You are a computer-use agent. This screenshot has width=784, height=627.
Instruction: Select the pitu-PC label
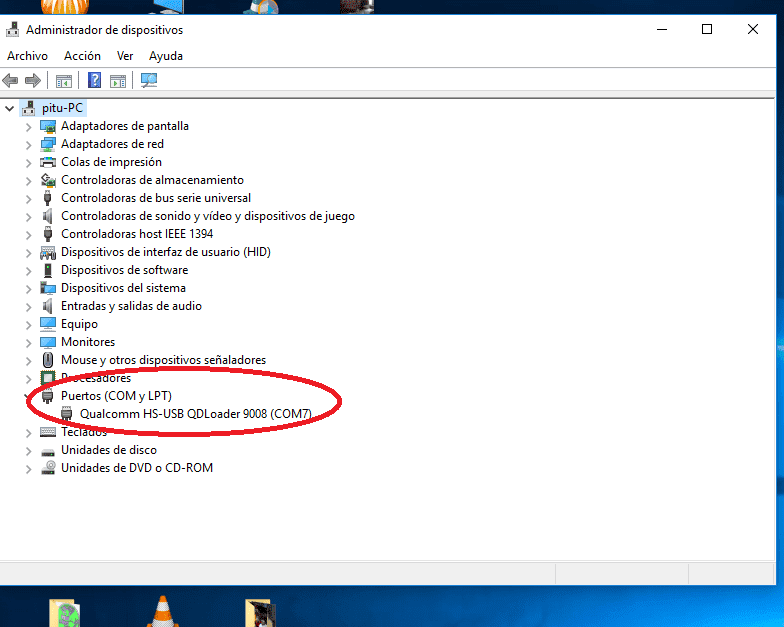[62, 108]
